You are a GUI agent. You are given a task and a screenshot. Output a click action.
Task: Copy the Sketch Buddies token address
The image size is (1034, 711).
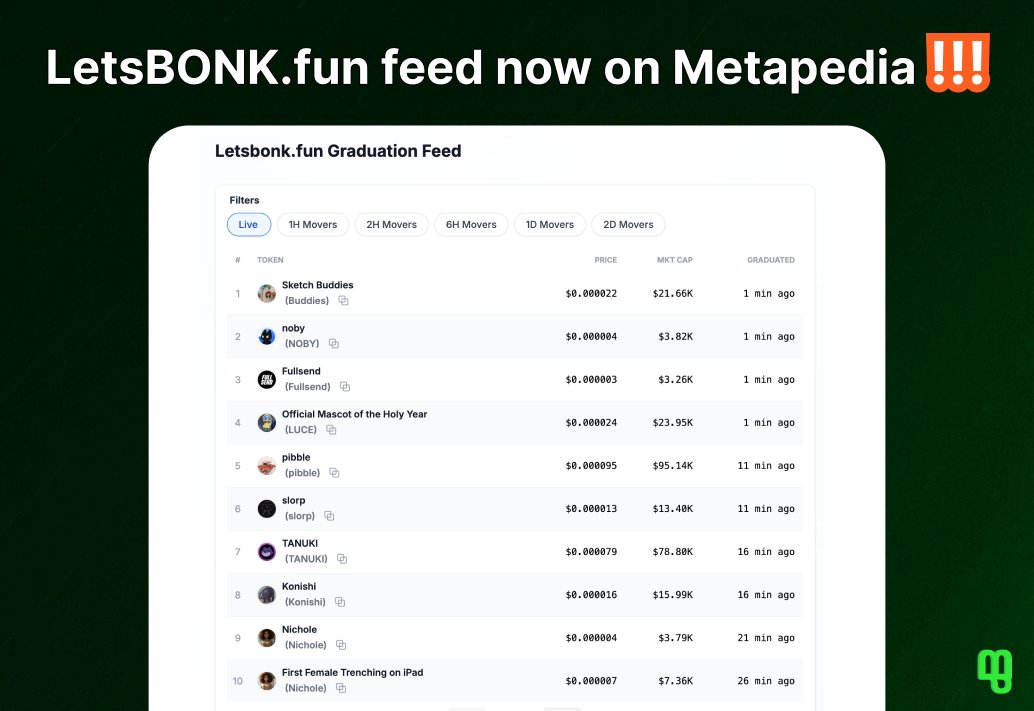tap(343, 300)
